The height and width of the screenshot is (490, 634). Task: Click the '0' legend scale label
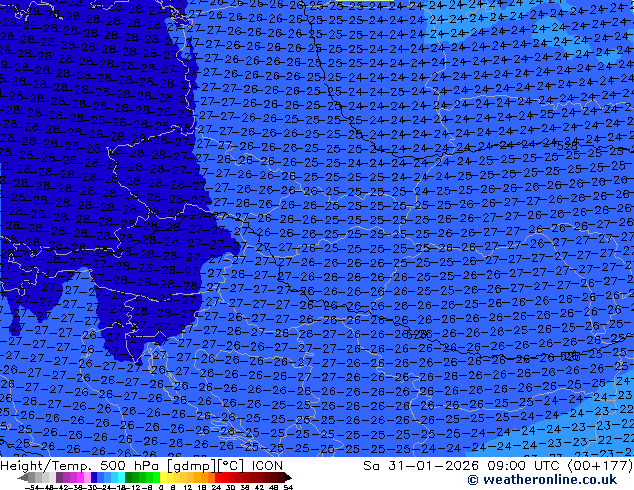coord(161,488)
